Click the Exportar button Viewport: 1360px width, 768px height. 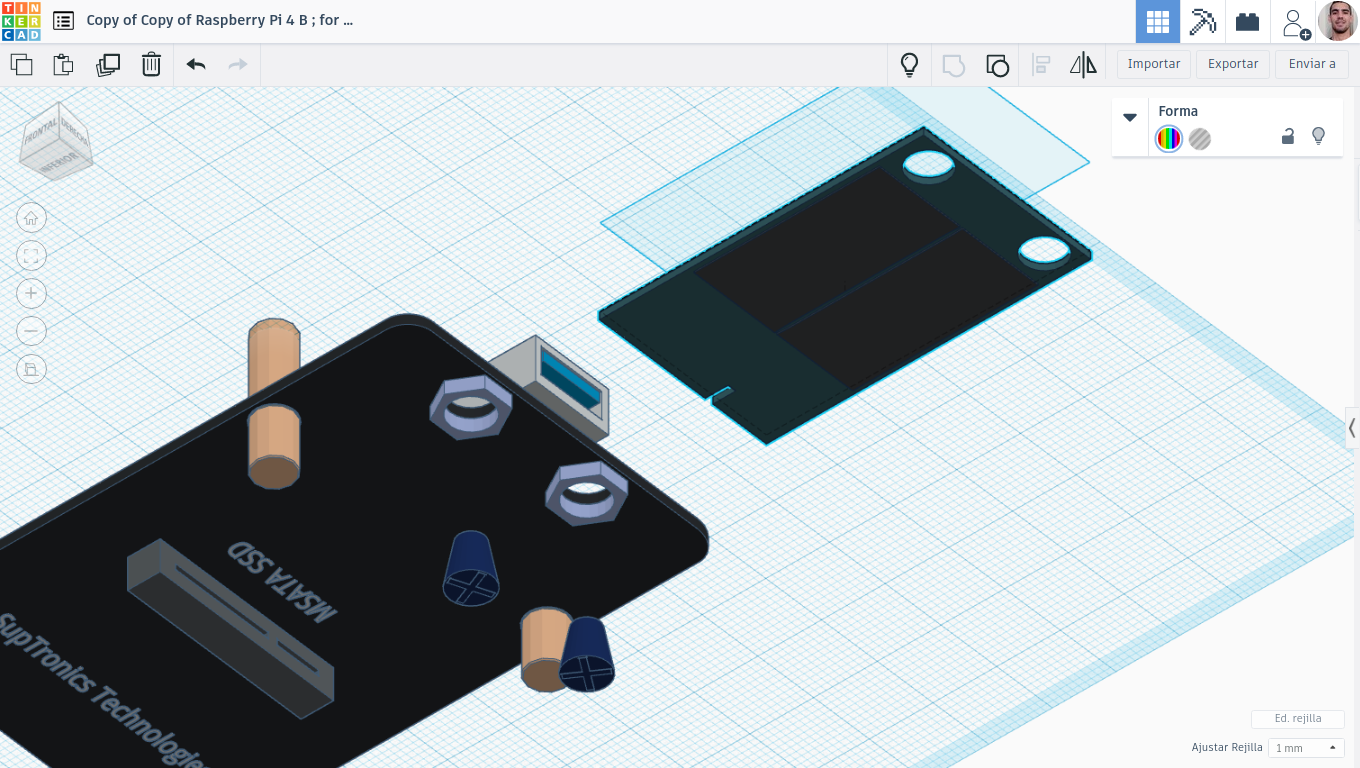(1233, 64)
